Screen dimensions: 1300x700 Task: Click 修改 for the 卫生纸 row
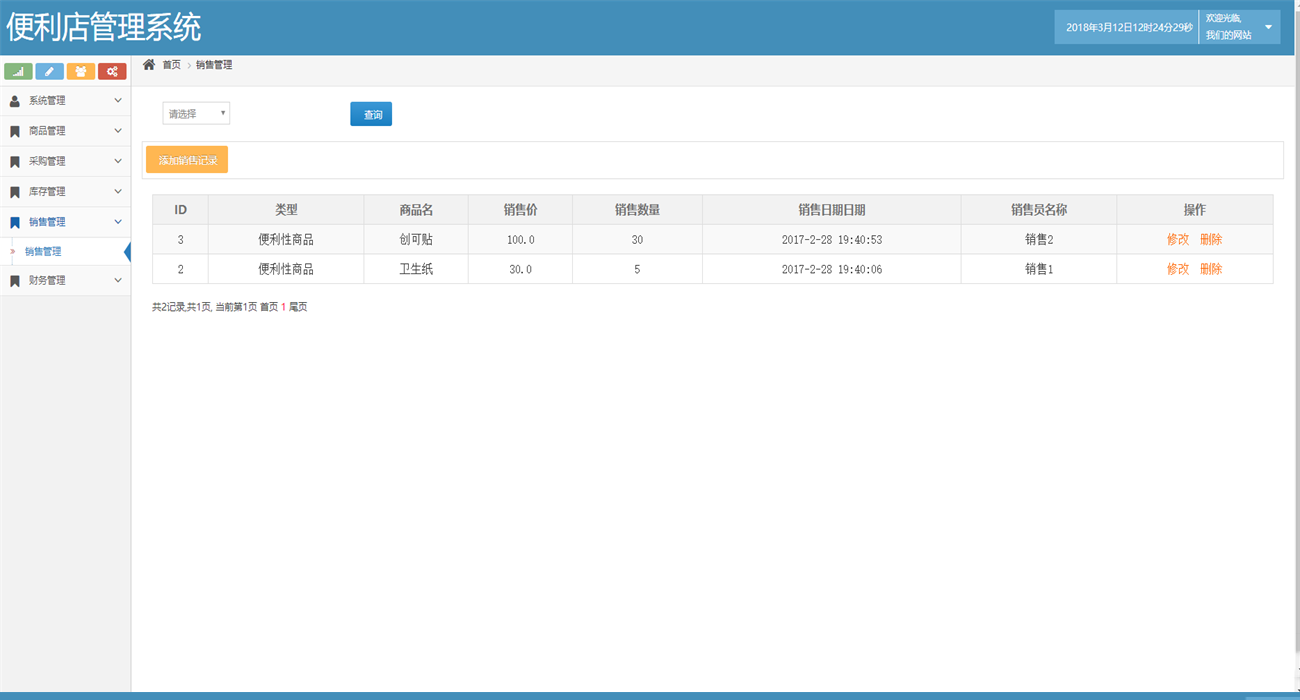(1178, 269)
